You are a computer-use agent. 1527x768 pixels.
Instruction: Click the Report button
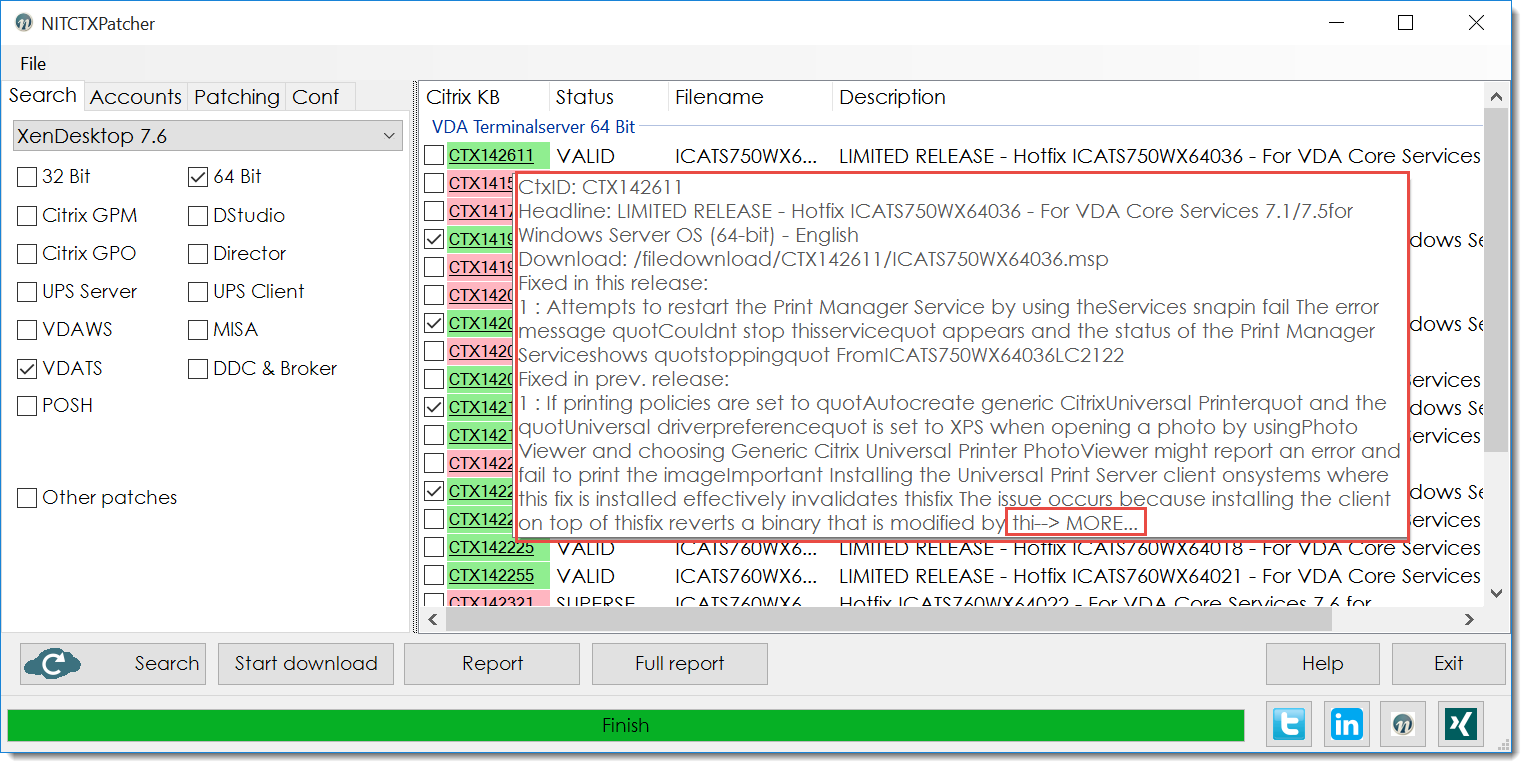tap(492, 663)
